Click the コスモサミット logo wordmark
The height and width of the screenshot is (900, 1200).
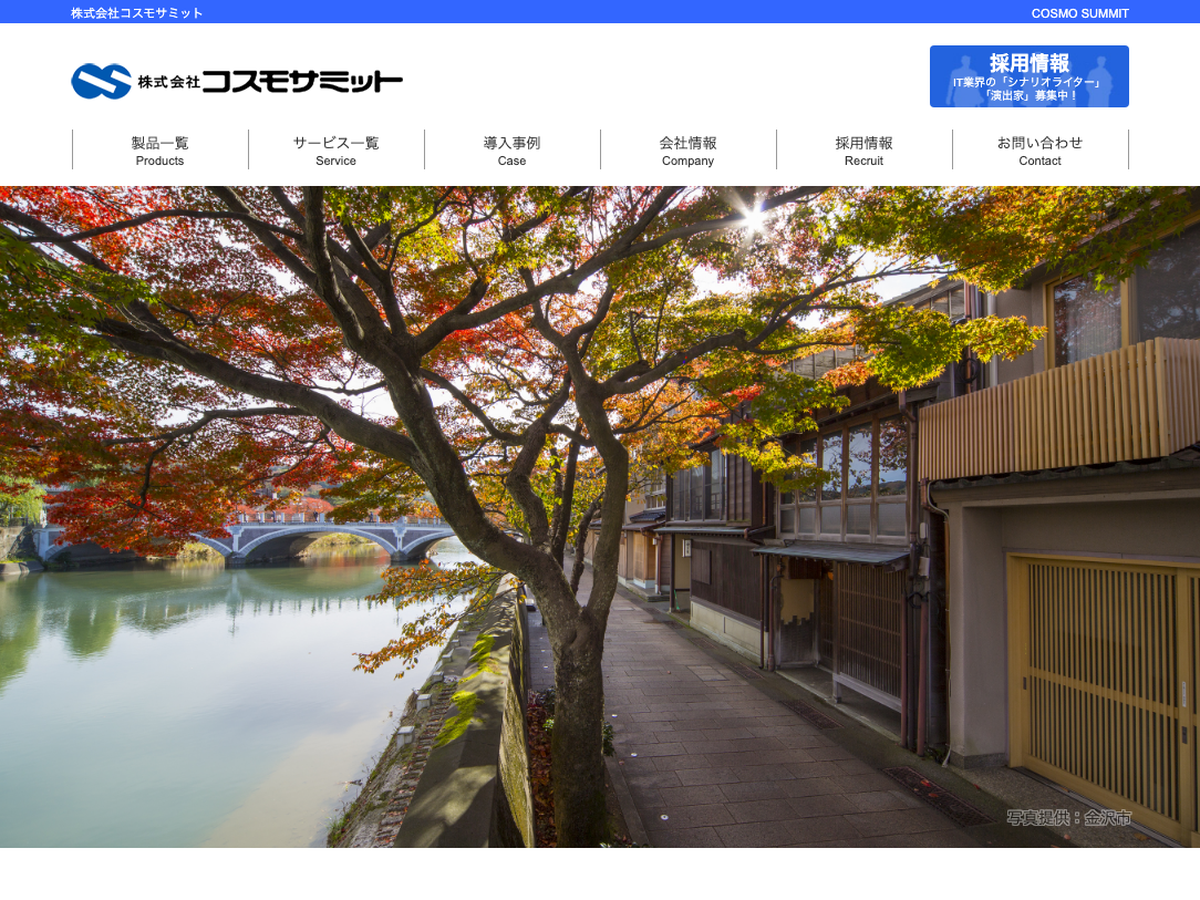(301, 82)
